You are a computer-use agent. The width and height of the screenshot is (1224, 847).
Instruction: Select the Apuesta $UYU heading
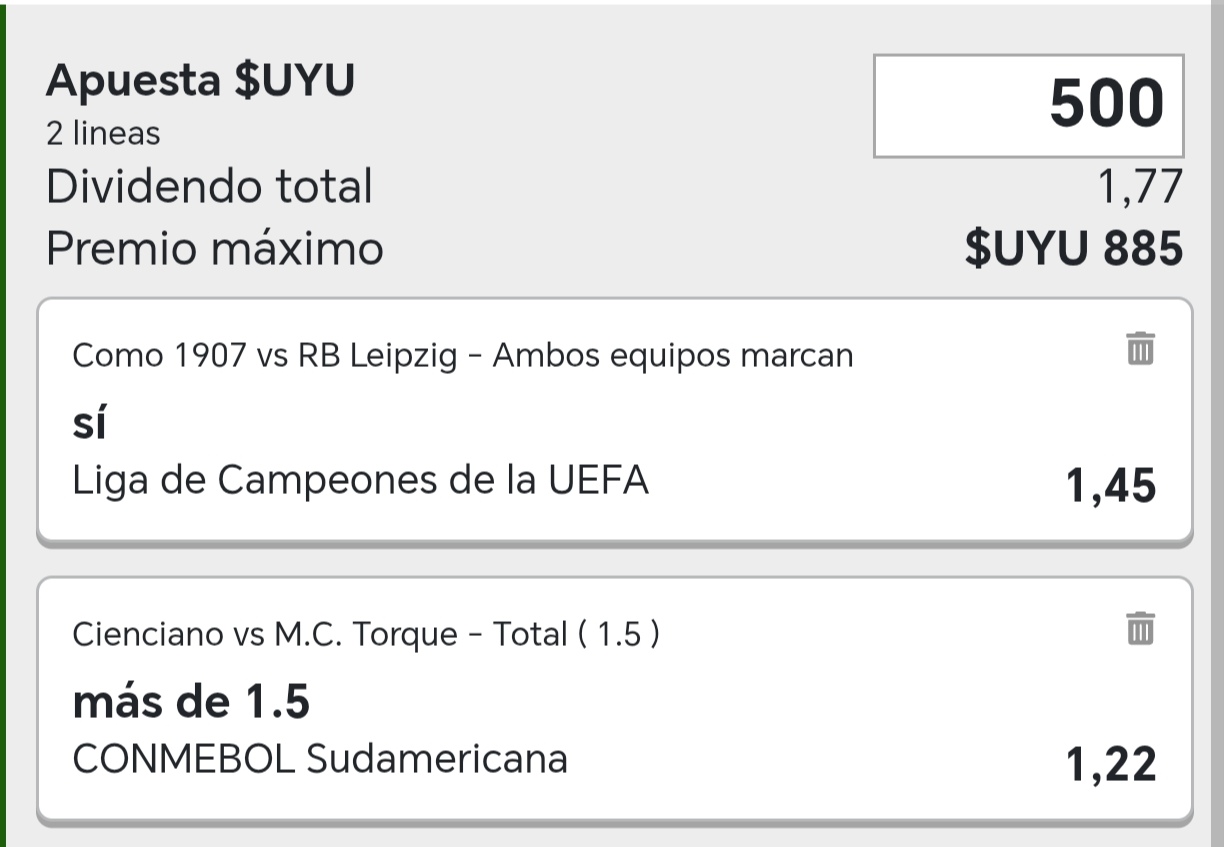200,81
